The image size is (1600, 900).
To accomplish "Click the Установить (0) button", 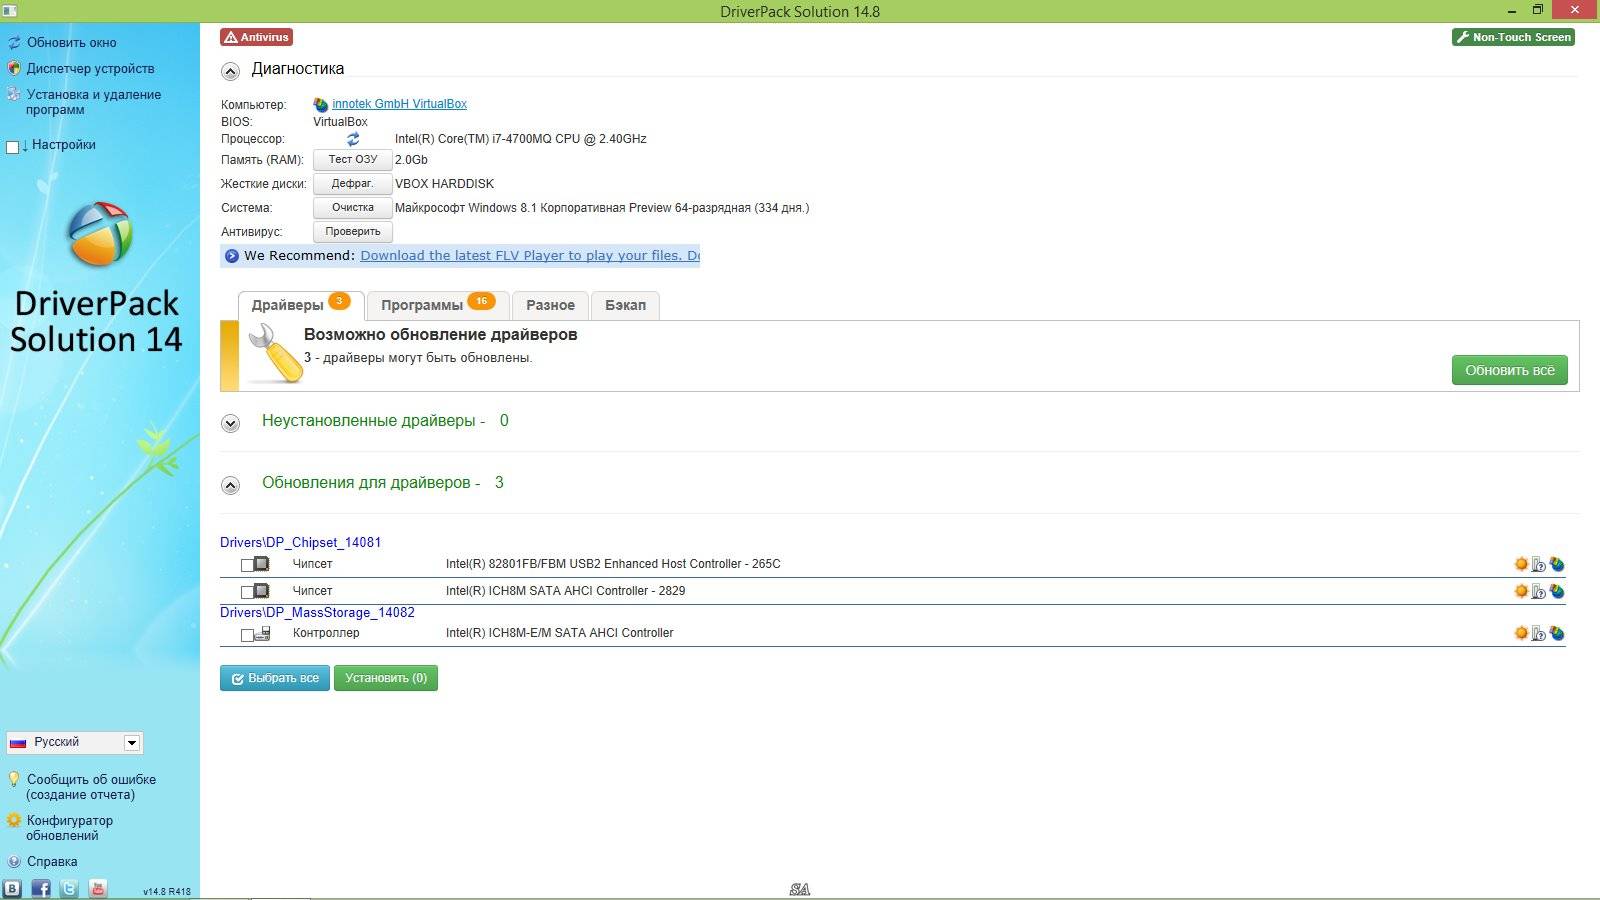I will click(x=386, y=678).
